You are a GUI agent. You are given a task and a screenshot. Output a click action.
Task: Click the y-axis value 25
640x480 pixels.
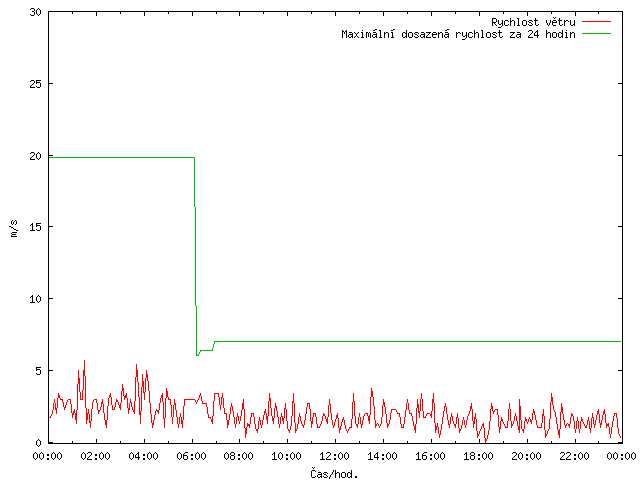coord(36,84)
